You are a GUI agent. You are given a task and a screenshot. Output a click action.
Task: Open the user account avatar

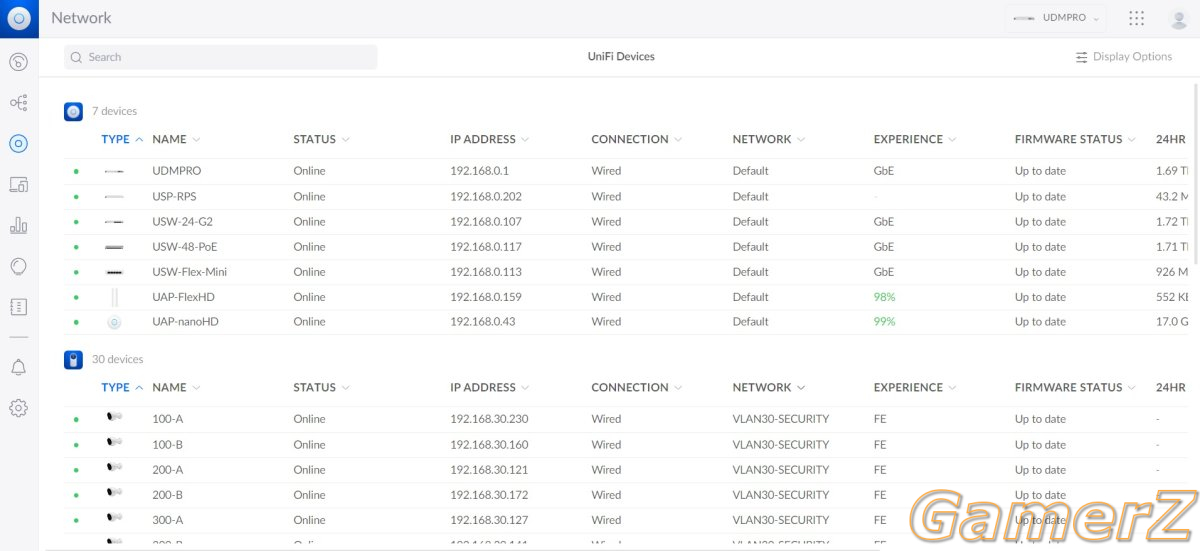click(x=1178, y=18)
